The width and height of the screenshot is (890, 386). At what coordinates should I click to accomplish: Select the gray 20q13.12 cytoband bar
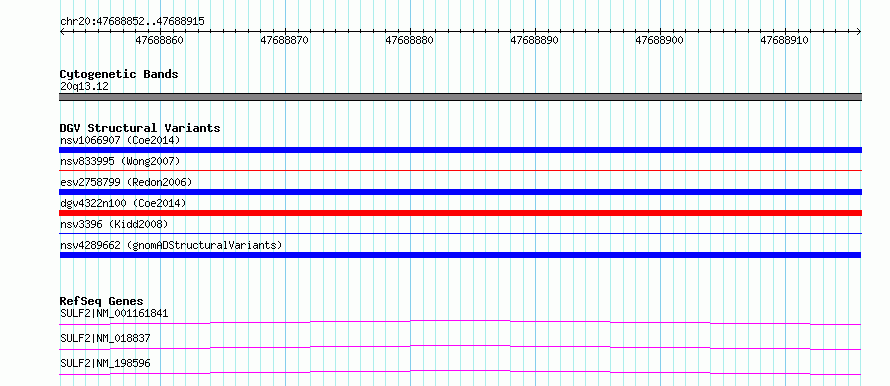click(460, 97)
